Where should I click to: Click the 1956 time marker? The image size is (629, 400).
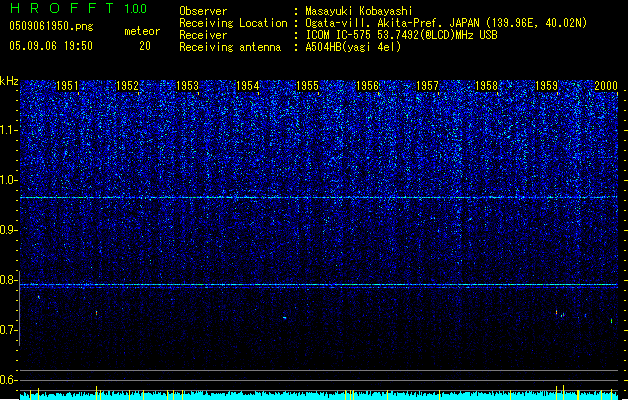pyautogui.click(x=367, y=86)
